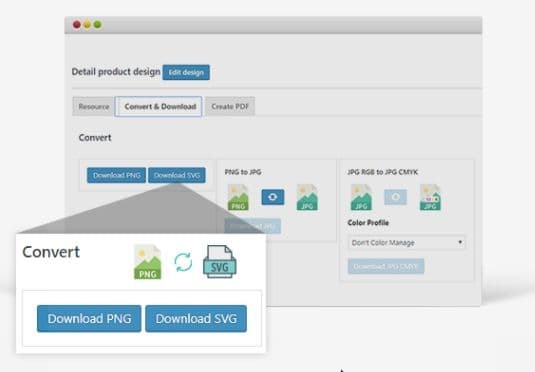Screen dimensions: 535x372
Task: Click the large Download SVG button
Action: (x=196, y=318)
